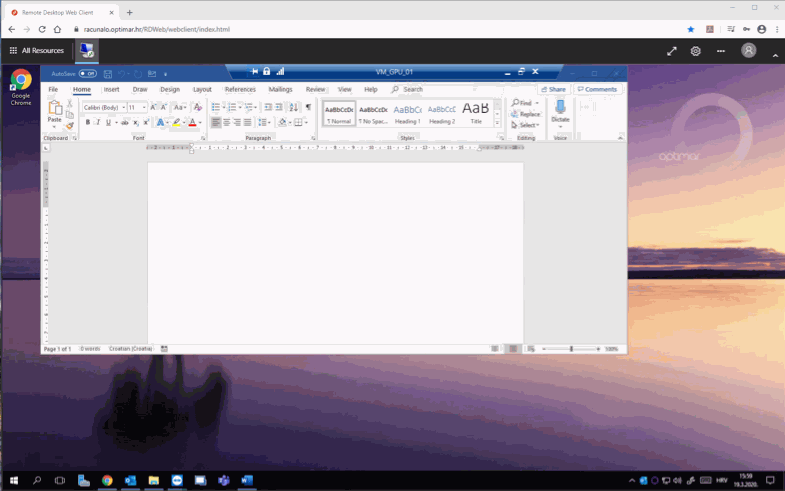Image resolution: width=785 pixels, height=491 pixels.
Task: Collapse the ribbon with the chevron
Action: (620, 138)
